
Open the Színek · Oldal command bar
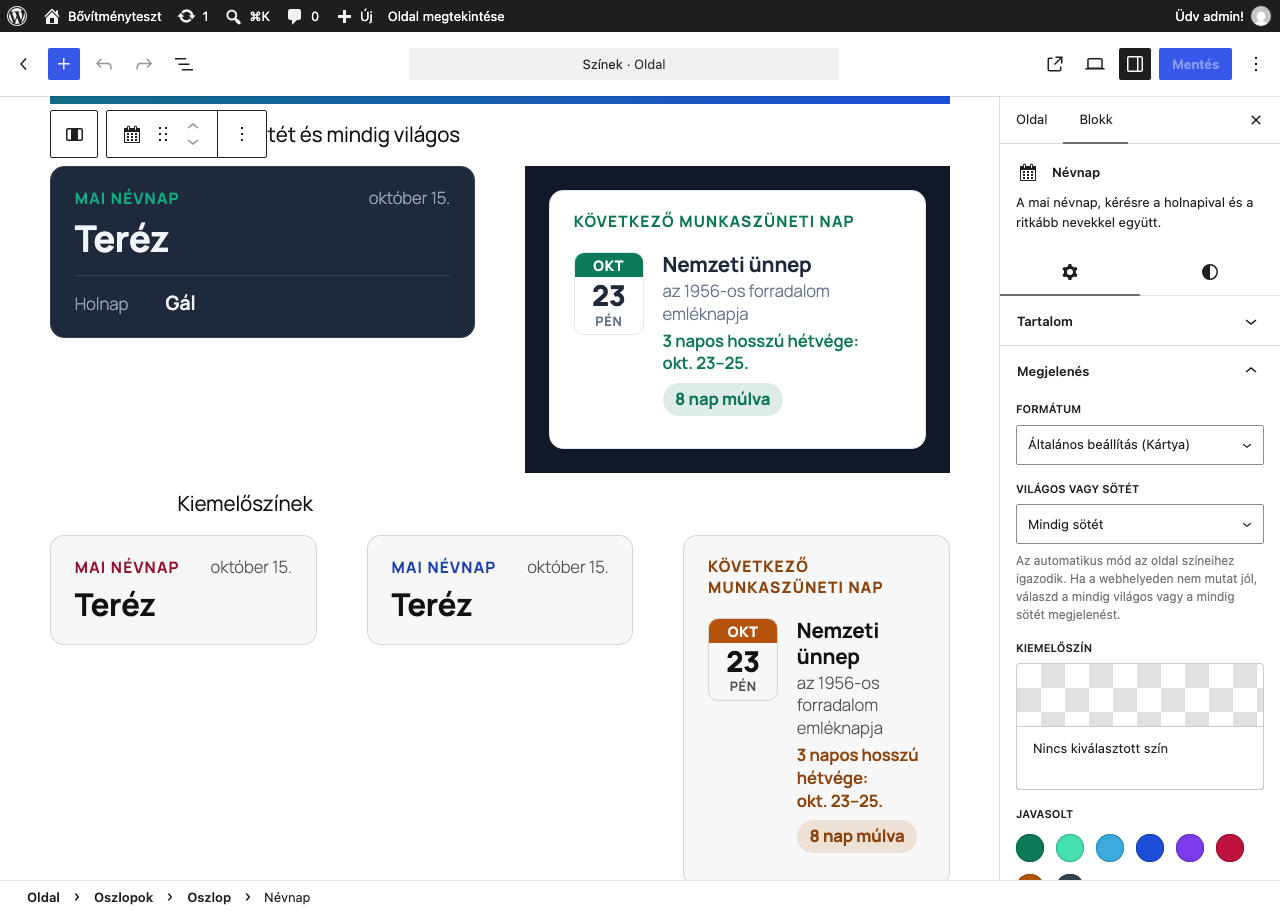coord(624,64)
